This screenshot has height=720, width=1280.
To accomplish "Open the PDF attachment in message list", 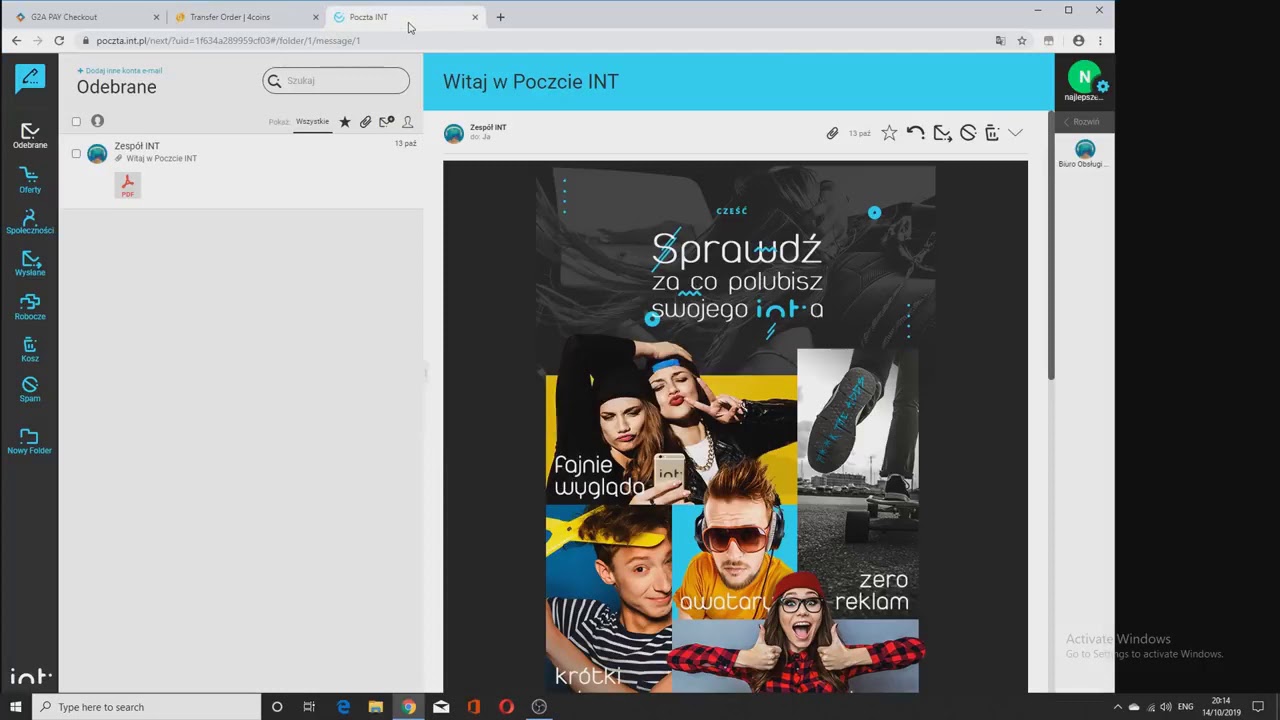I will click(x=127, y=185).
